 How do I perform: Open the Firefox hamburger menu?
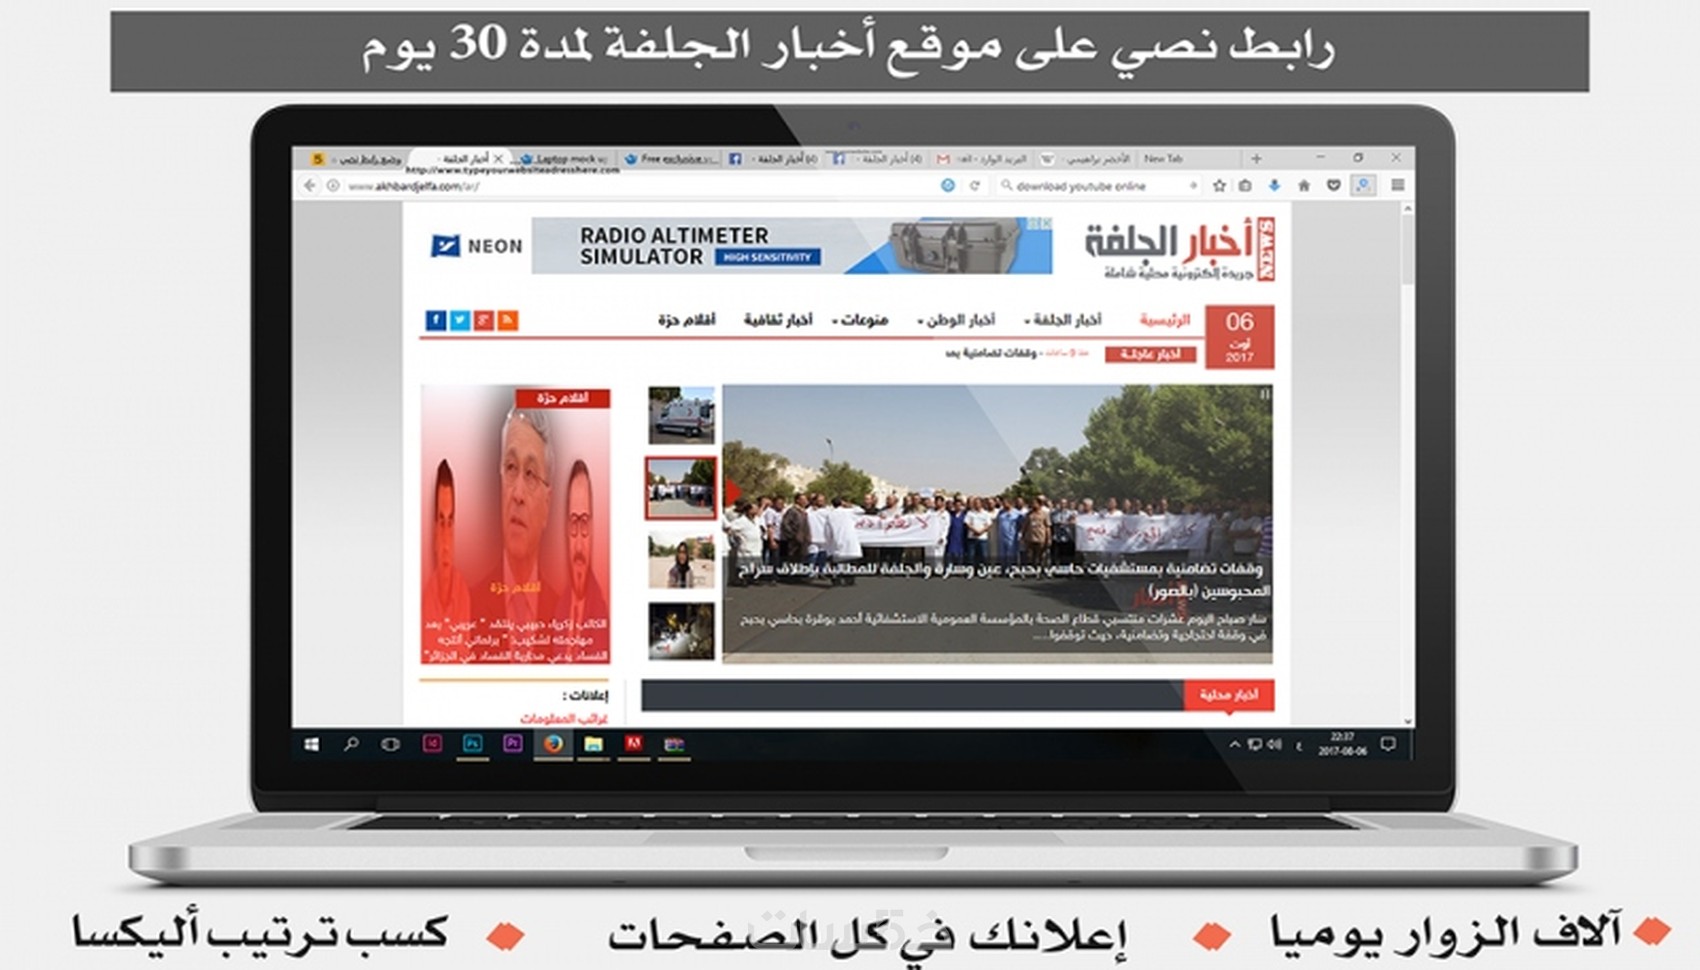pos(1398,186)
